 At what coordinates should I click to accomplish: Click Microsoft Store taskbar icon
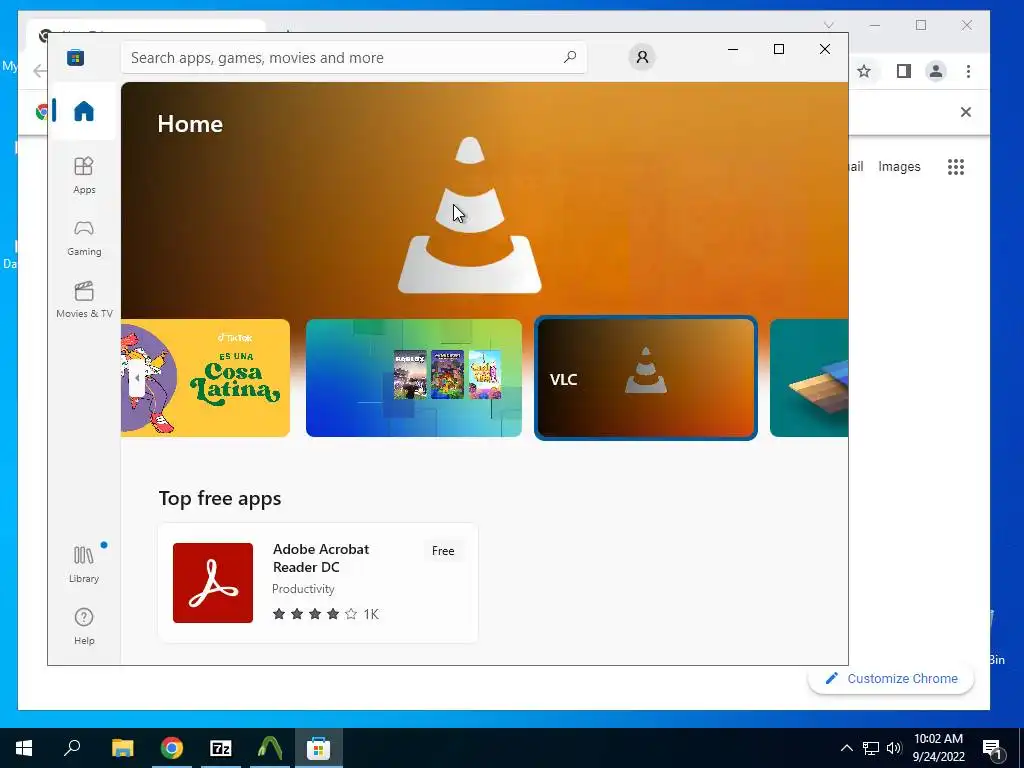click(319, 748)
